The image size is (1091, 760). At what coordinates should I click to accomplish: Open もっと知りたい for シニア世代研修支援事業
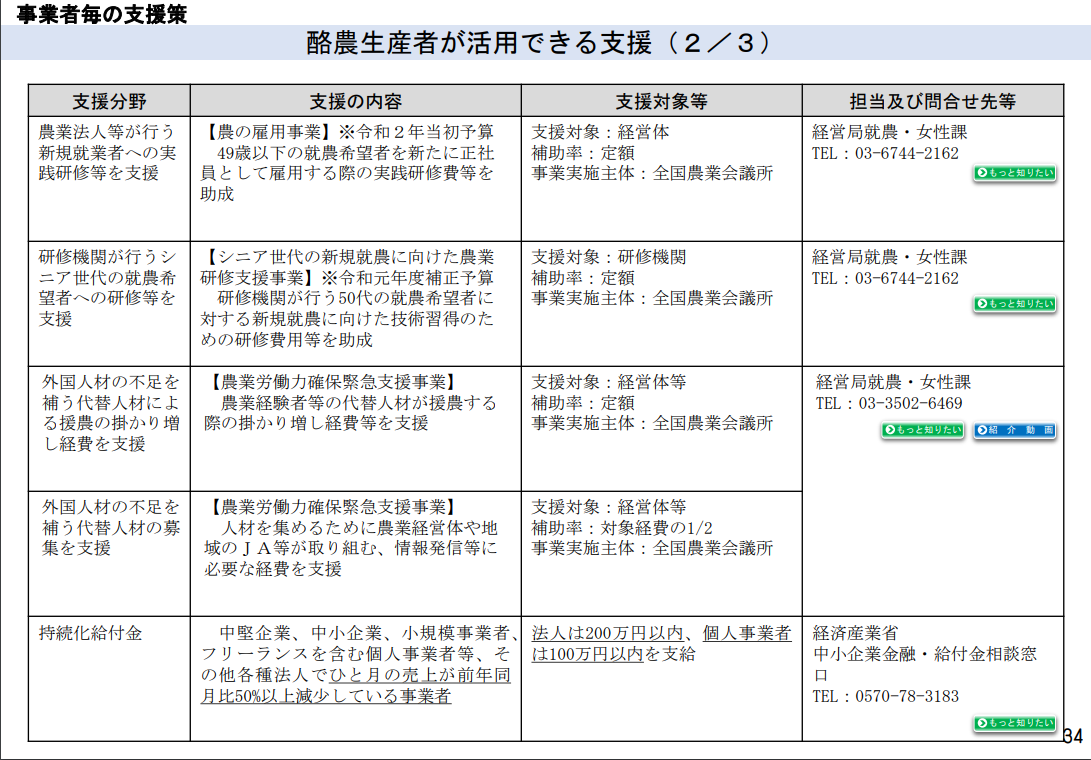1014,303
